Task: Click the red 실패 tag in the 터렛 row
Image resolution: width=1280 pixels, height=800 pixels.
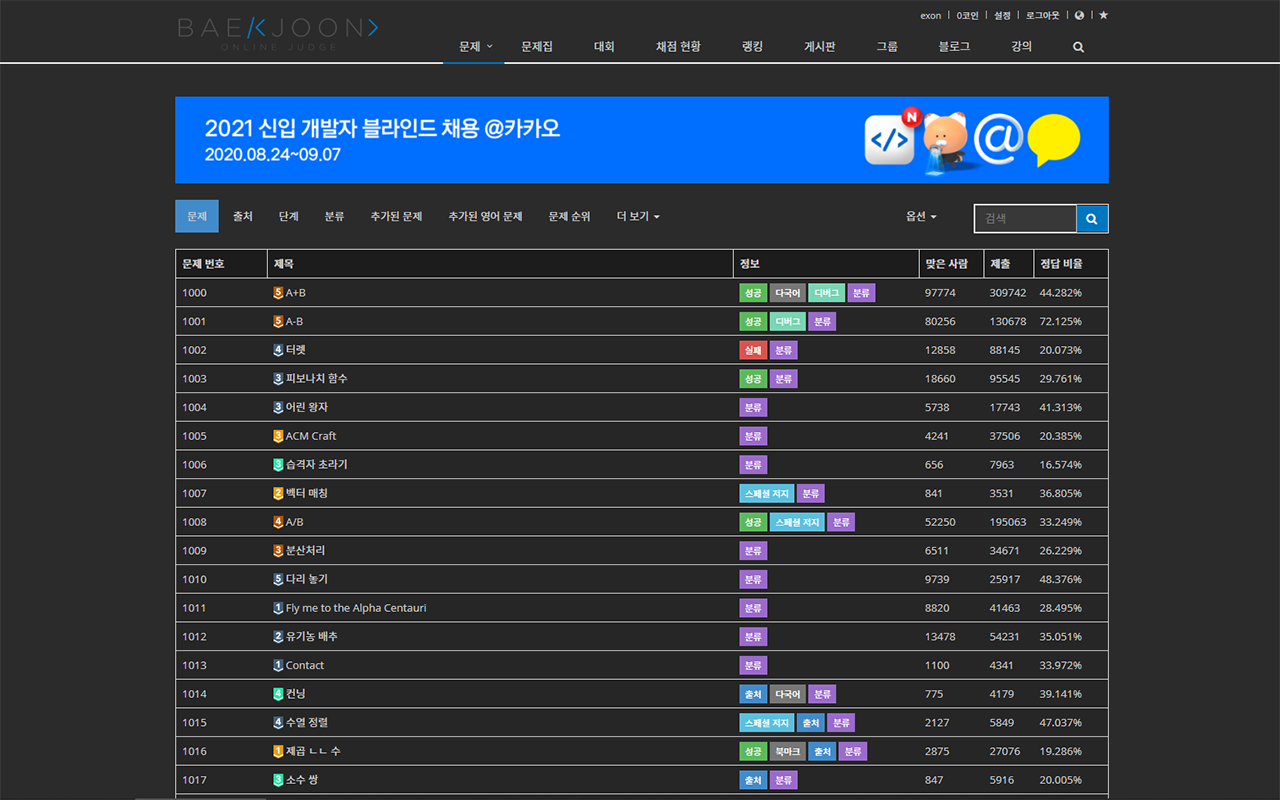Action: (753, 351)
